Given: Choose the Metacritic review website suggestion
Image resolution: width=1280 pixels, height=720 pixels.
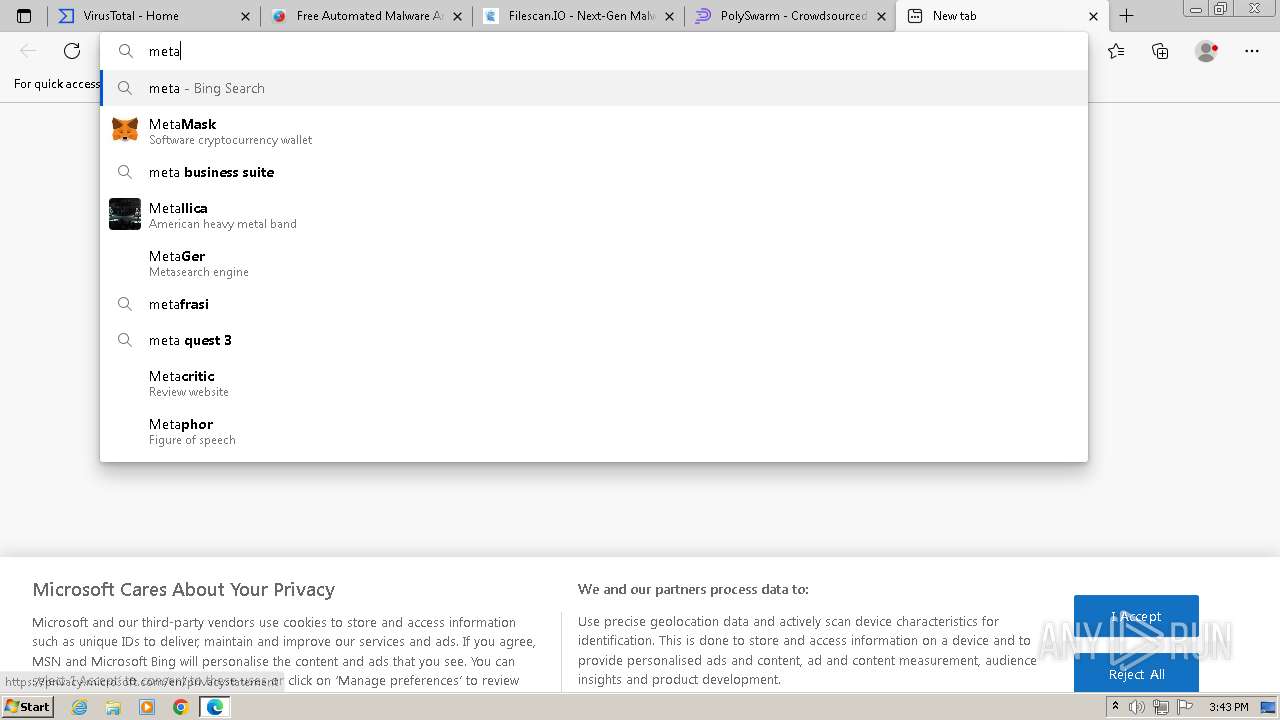Looking at the screenshot, I should pyautogui.click(x=594, y=383).
